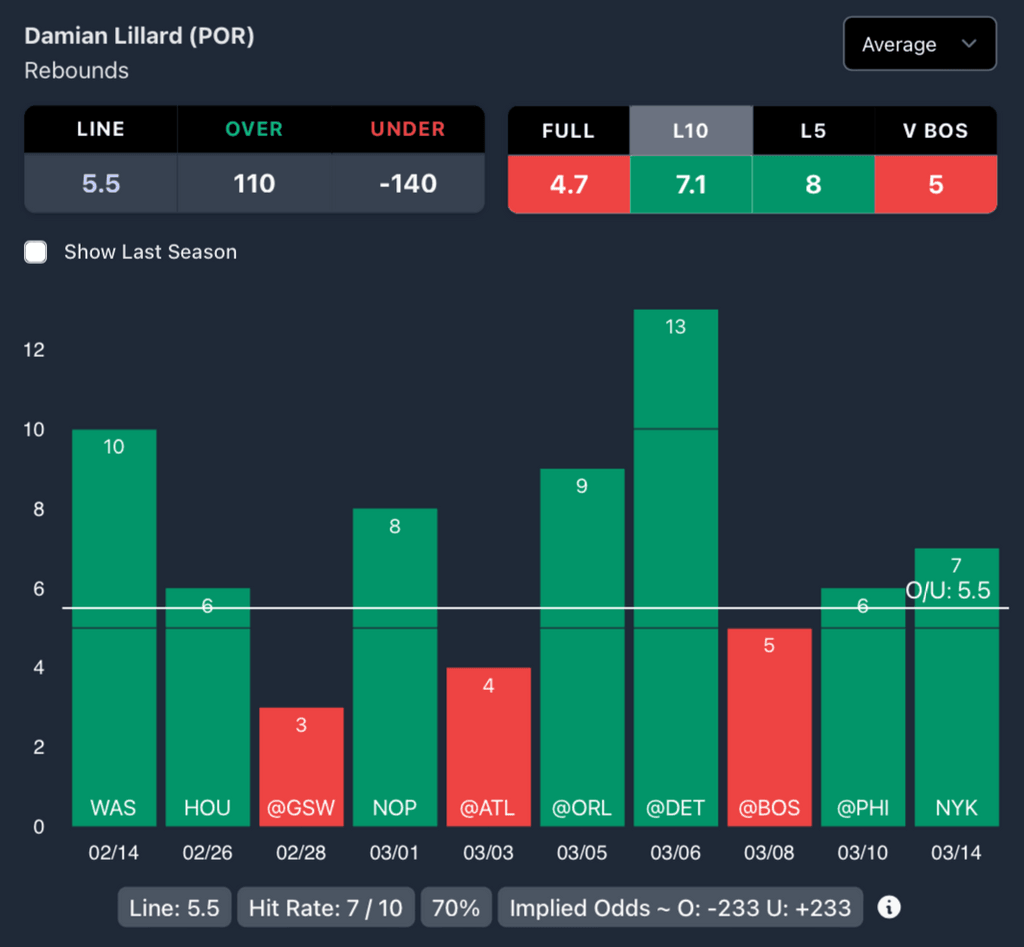Click the O/U: 5.5 line label

click(x=948, y=590)
